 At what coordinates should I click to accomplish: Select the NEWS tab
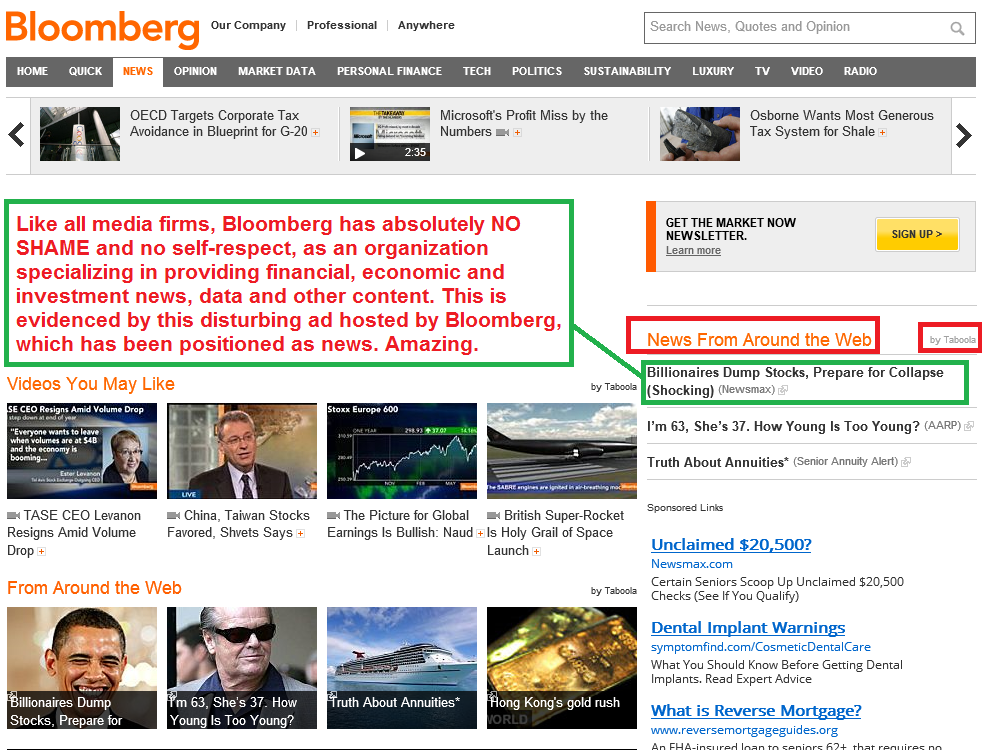(138, 71)
